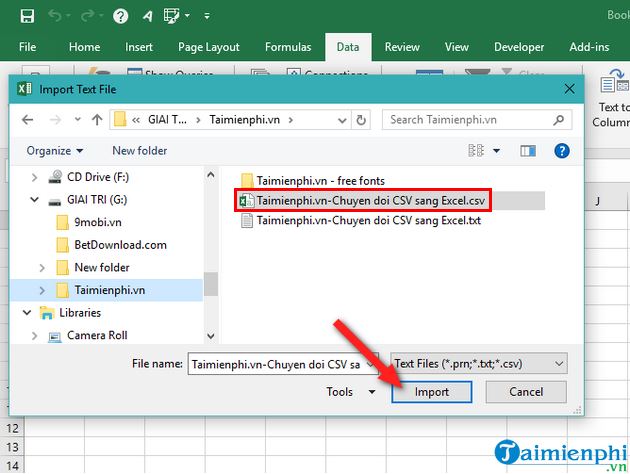Open the Tools dropdown menu

(350, 392)
